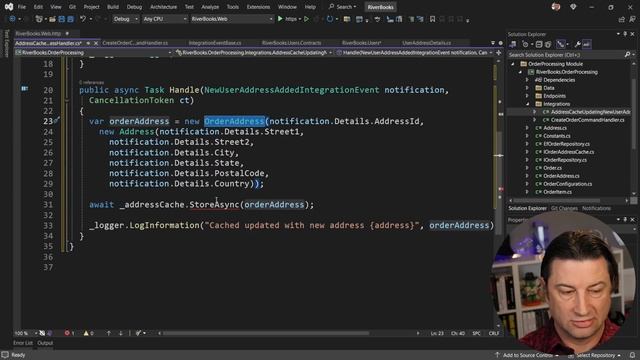The height and width of the screenshot is (360, 640).
Task: Open the File menu
Action: [x=22, y=7]
